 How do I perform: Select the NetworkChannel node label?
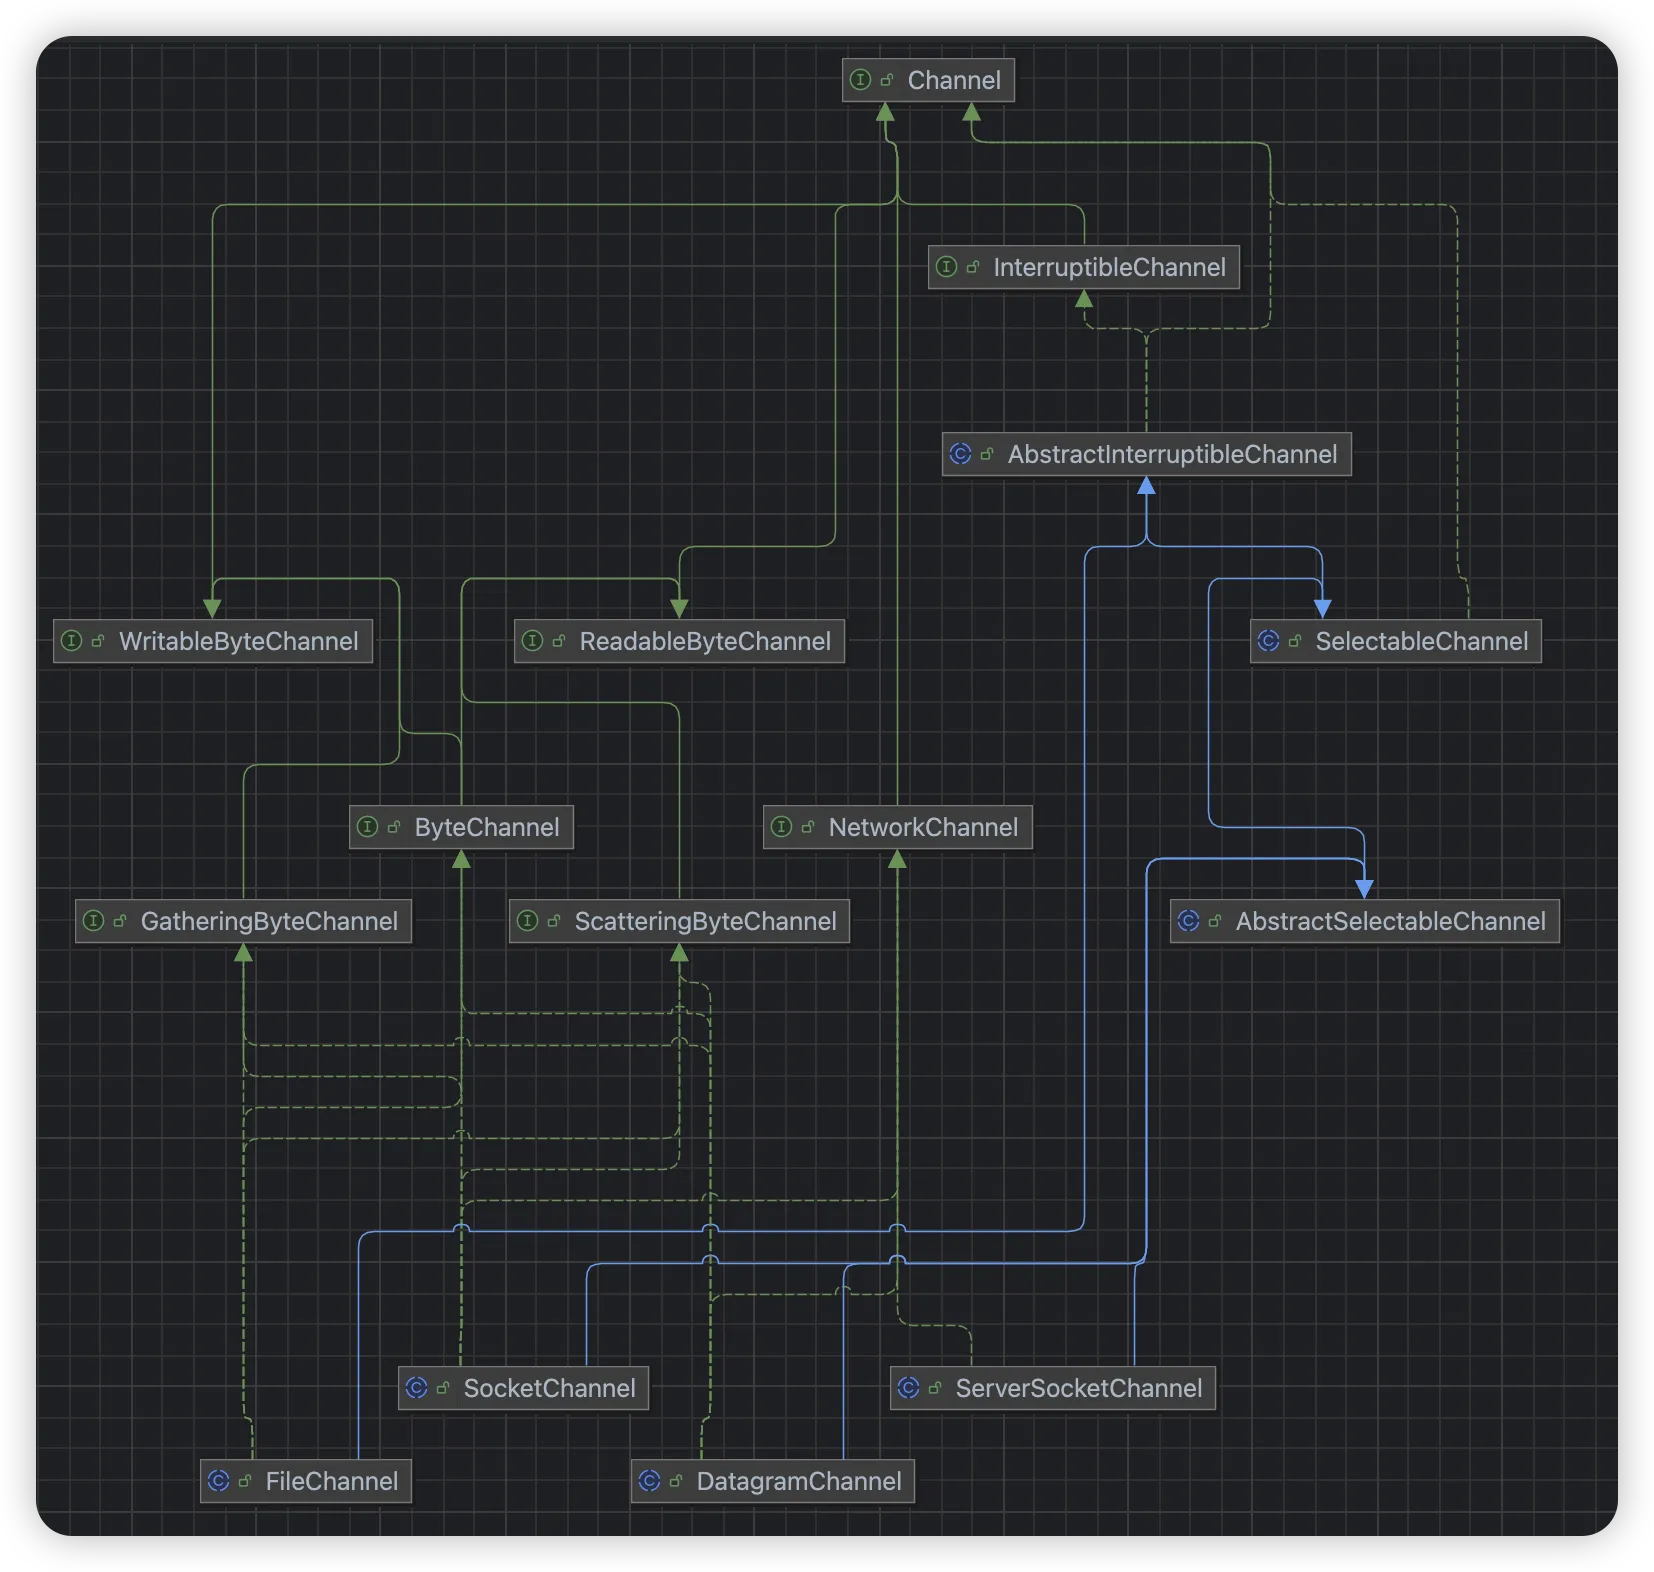[922, 827]
